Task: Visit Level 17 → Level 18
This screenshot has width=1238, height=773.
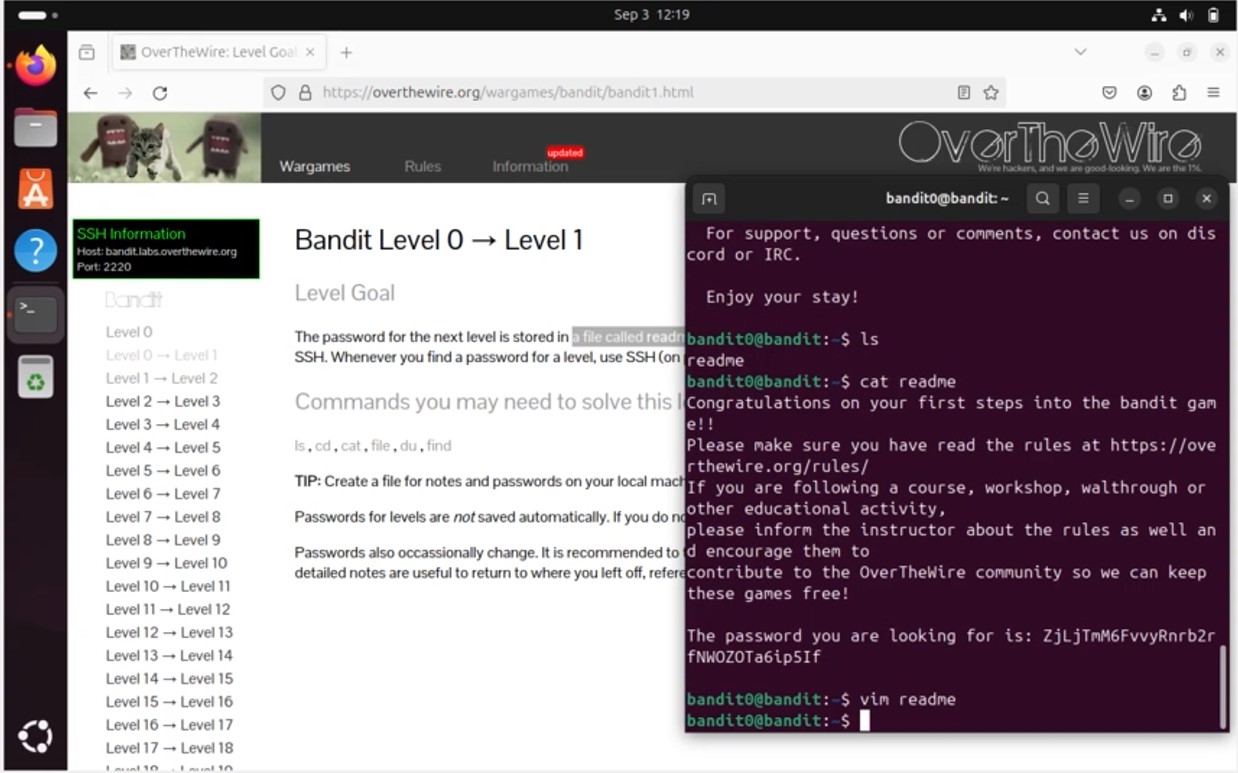Action: [x=169, y=747]
